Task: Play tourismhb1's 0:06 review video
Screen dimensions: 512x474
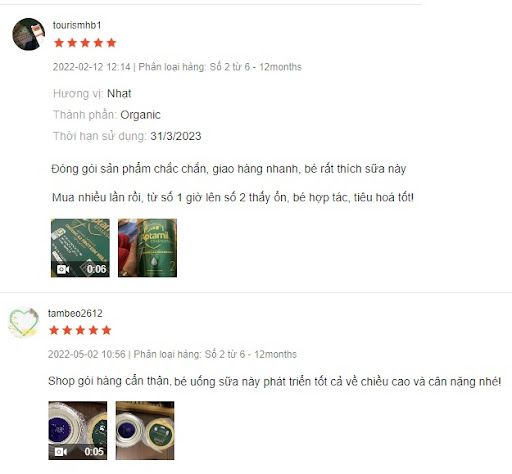Action: coord(80,248)
